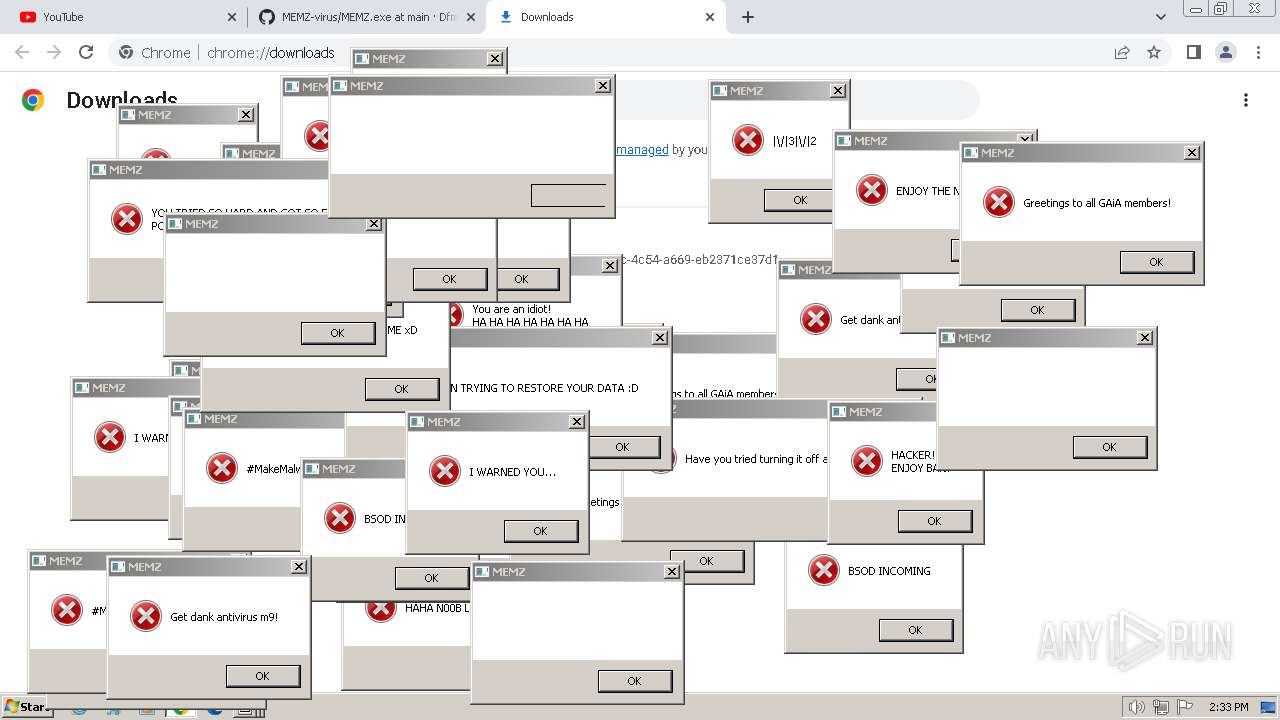Screen dimensions: 1280x720
Task: Click OK in 'TRYING TO RESTORE YOUR DATA' dialog
Action: [623, 447]
